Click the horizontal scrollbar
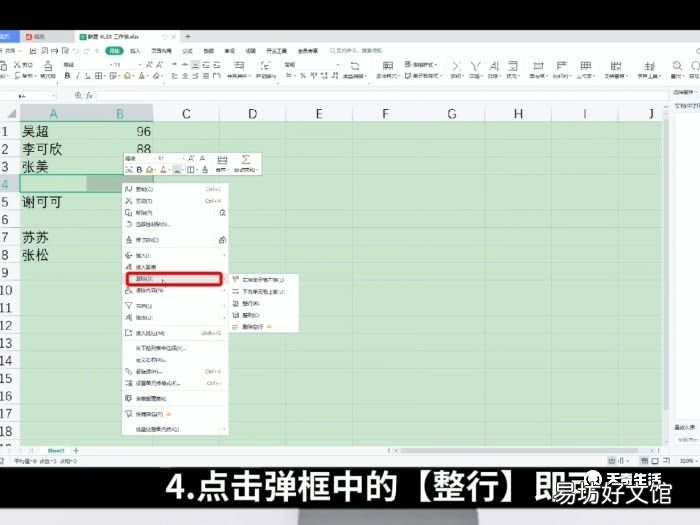Image resolution: width=700 pixels, height=525 pixels. (520, 450)
